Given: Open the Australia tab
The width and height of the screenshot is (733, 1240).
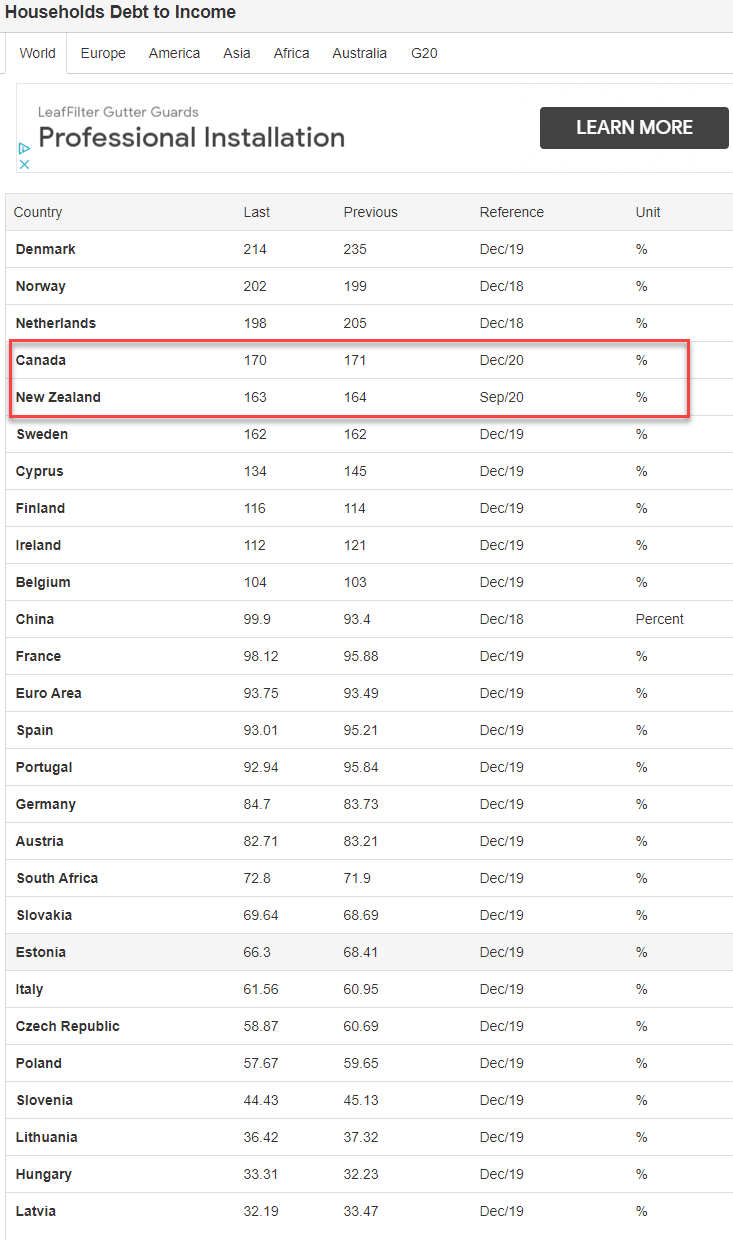Looking at the screenshot, I should 360,53.
